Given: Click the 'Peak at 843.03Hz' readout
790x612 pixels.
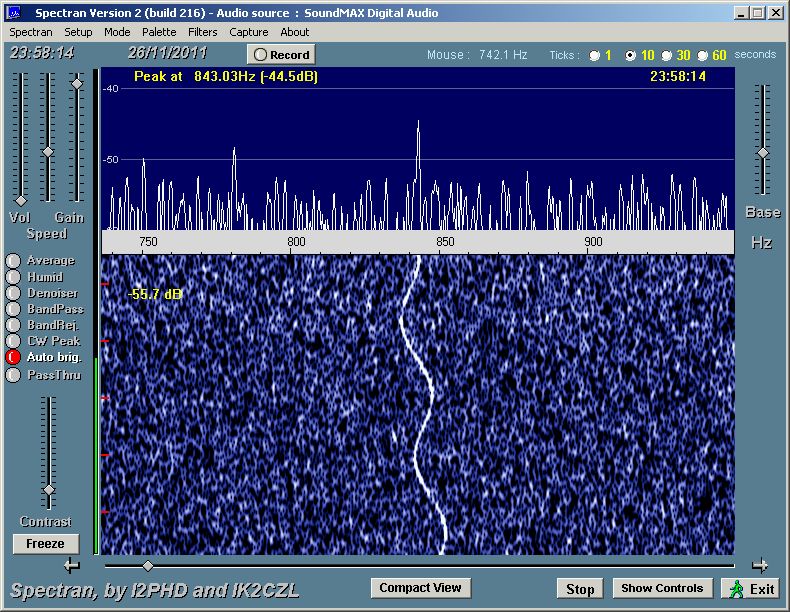Looking at the screenshot, I should click(226, 77).
